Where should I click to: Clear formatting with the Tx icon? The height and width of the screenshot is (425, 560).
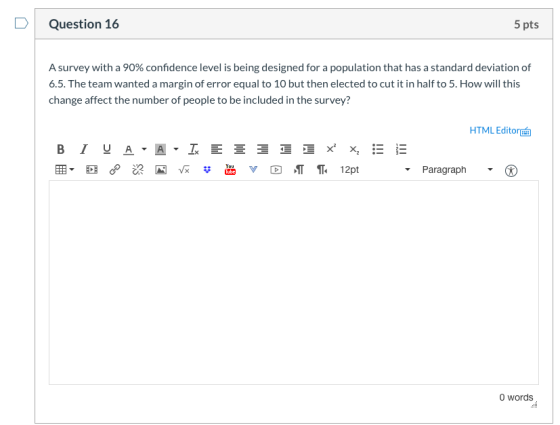(x=193, y=149)
